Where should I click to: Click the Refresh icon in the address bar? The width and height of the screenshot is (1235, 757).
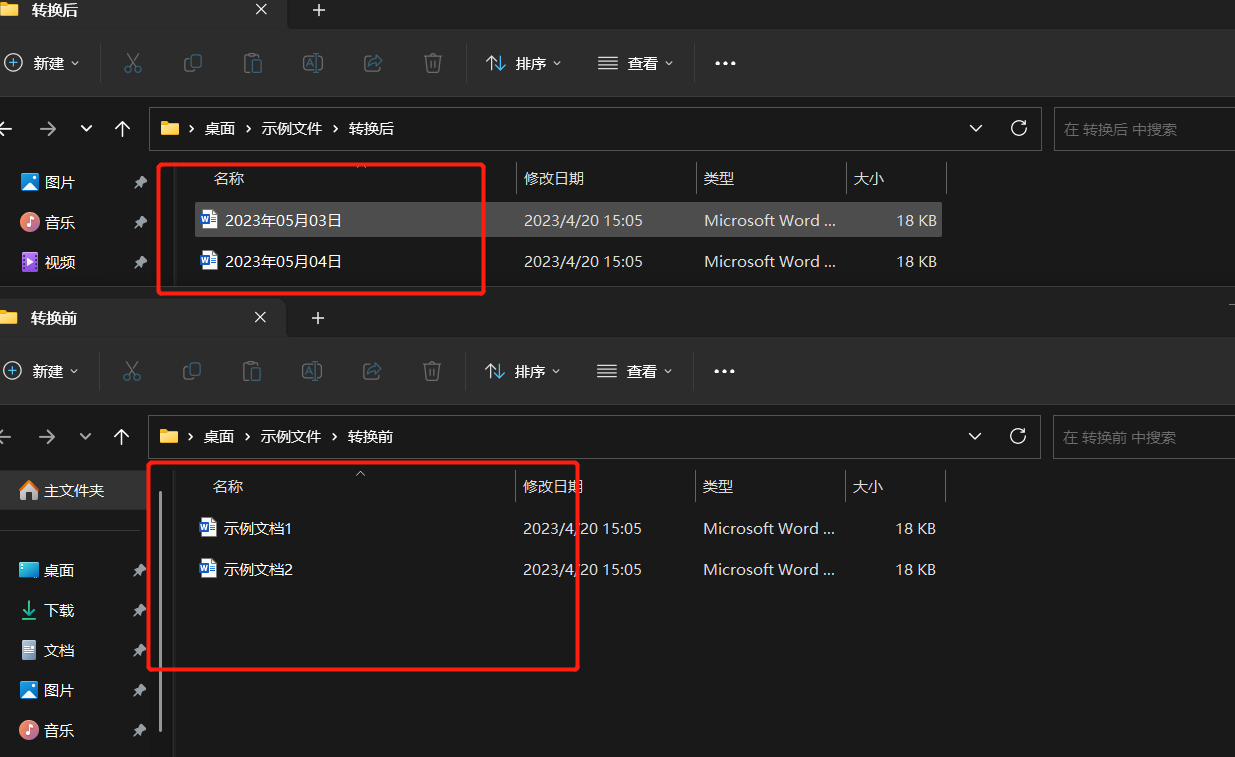click(x=1018, y=128)
